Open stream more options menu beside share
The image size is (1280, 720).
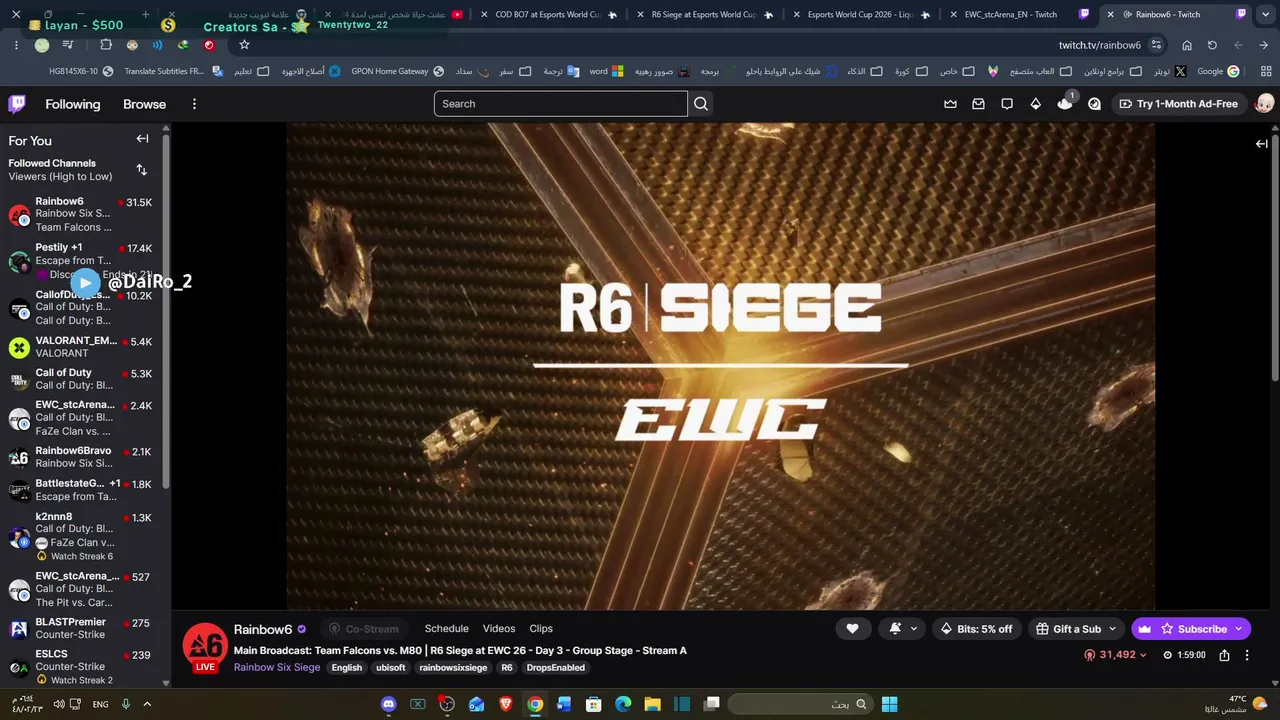pyautogui.click(x=1247, y=655)
